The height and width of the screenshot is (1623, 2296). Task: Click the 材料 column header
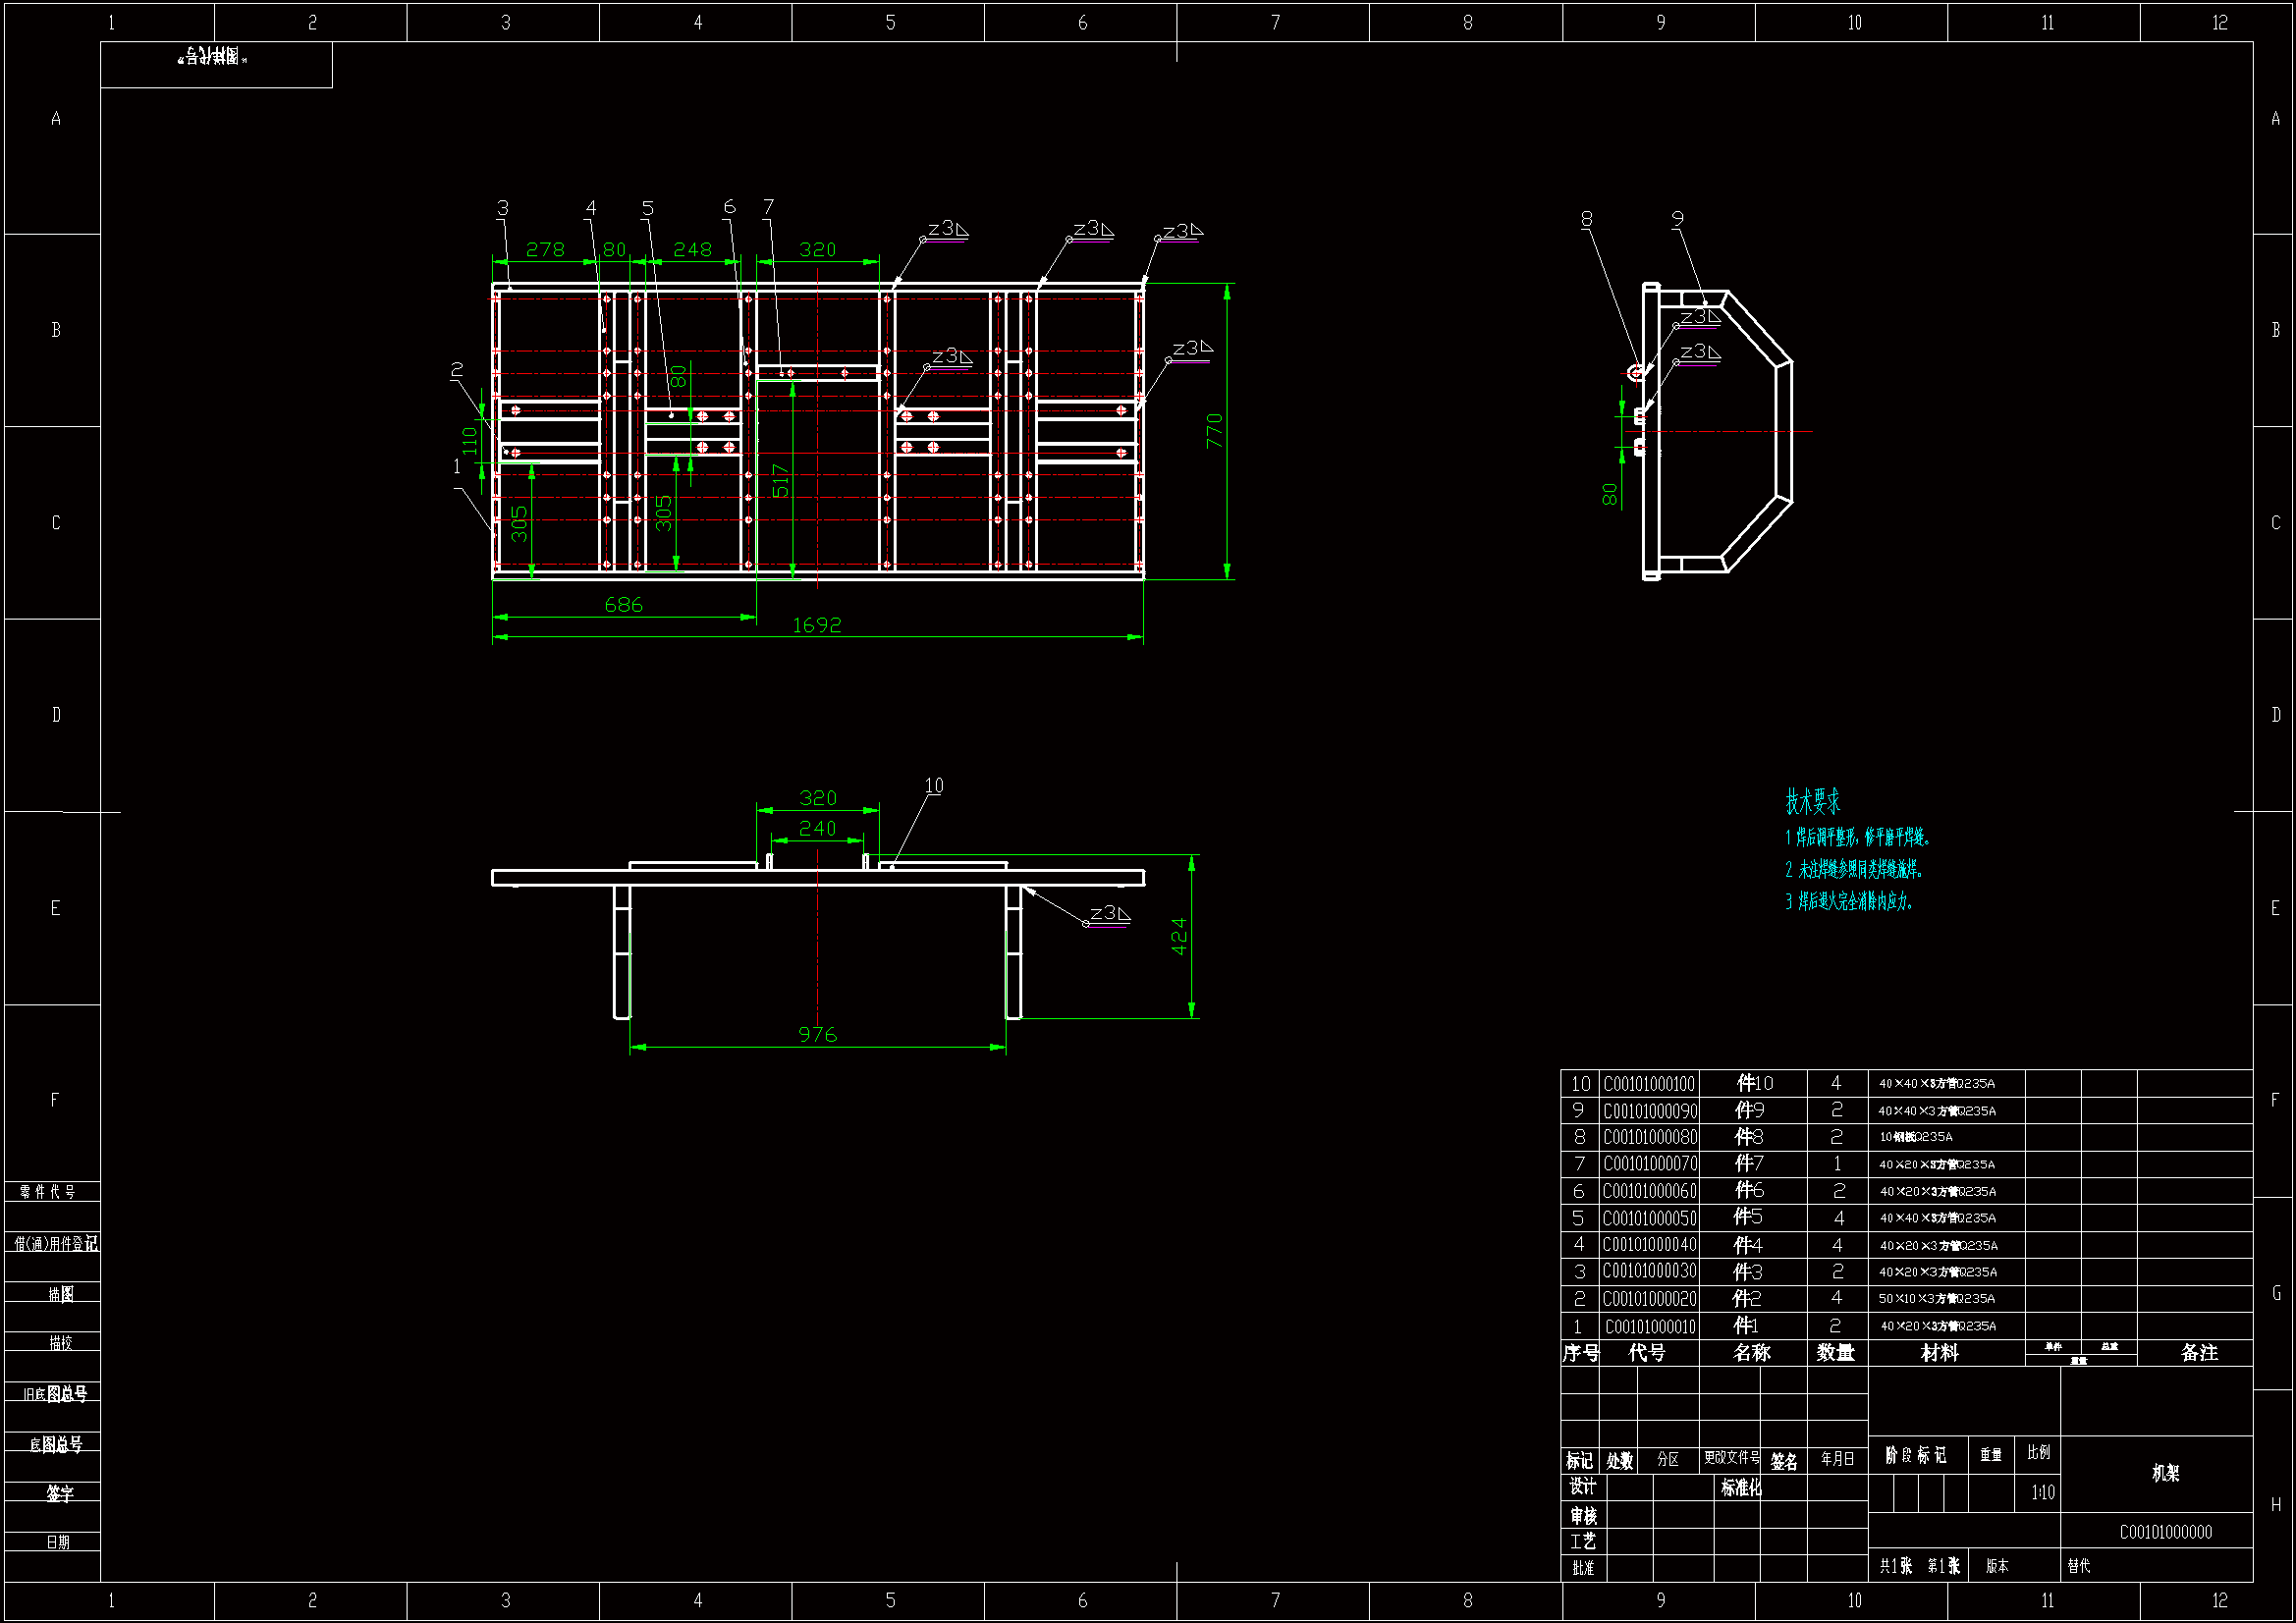point(1939,1353)
